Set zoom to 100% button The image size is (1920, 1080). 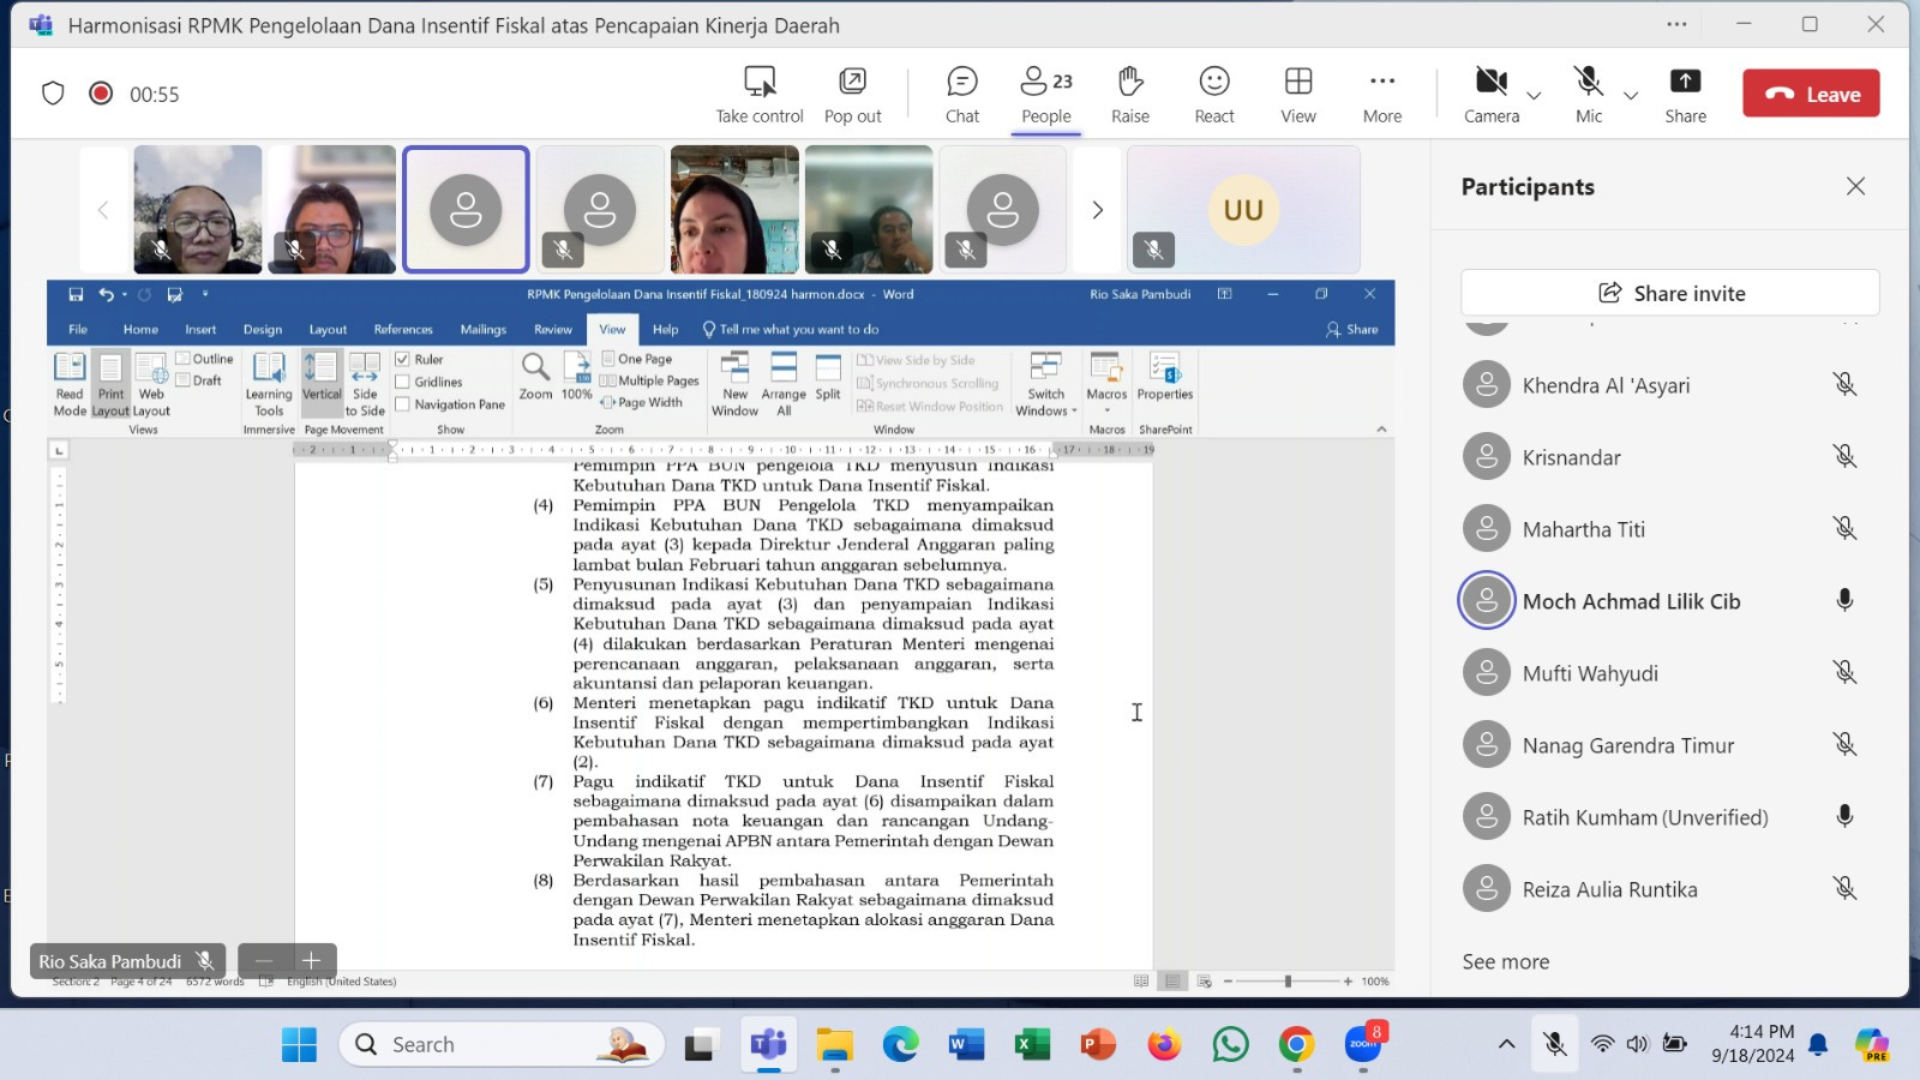577,377
